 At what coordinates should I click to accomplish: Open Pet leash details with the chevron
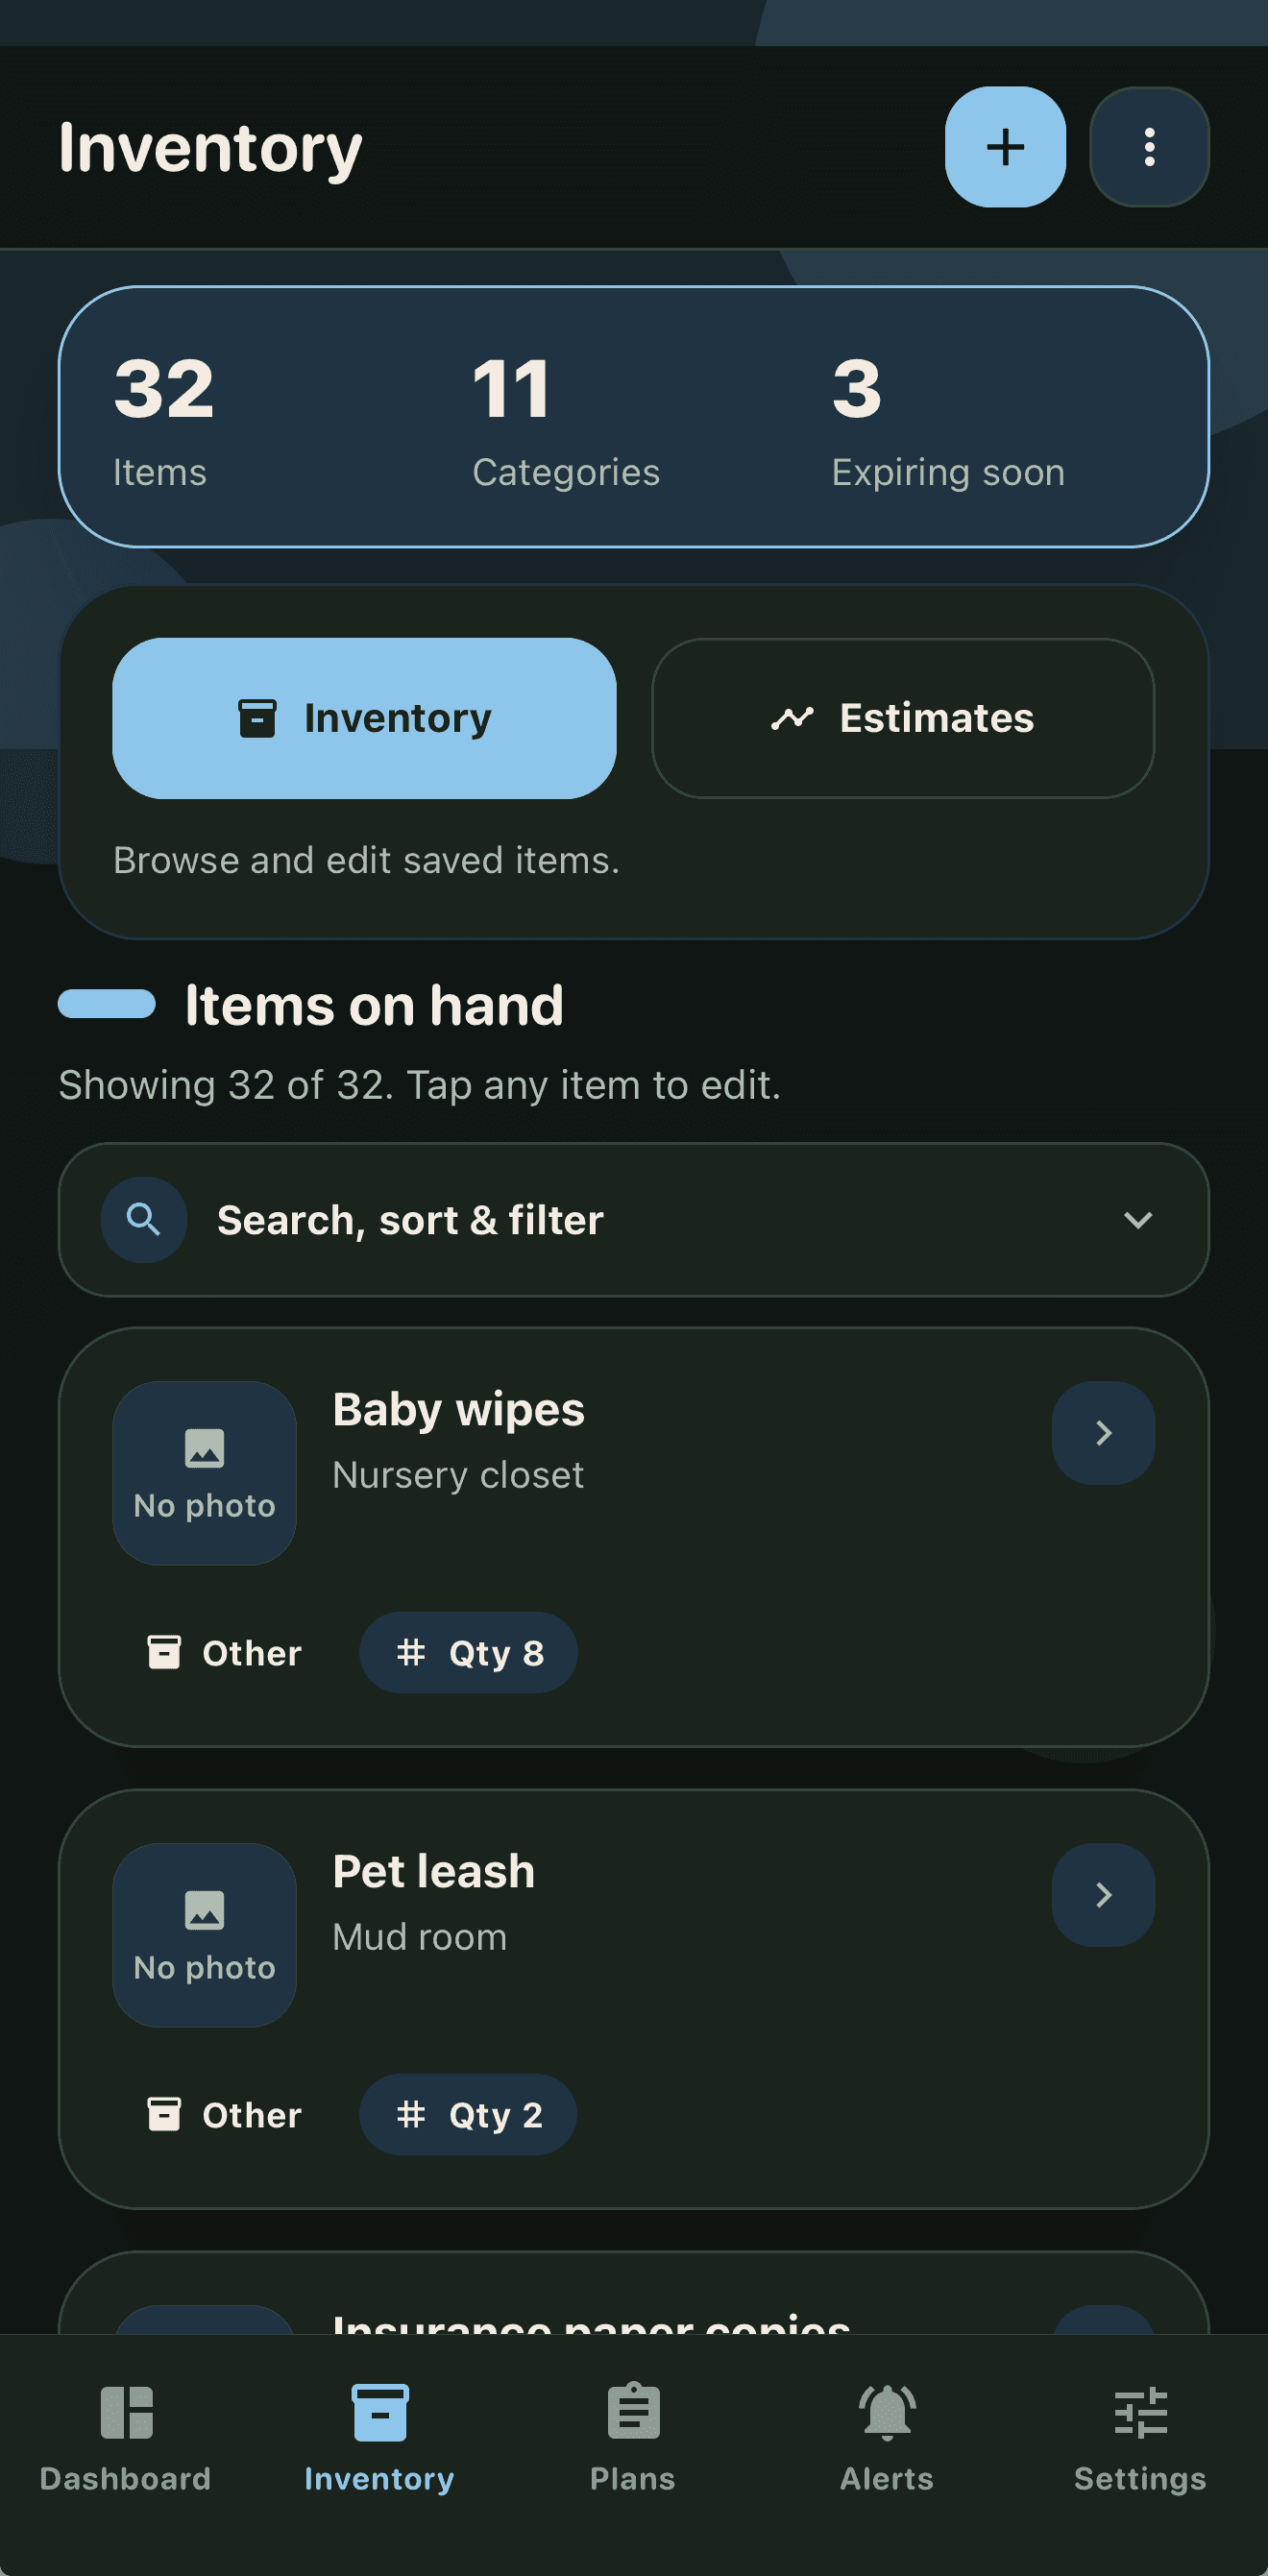pyautogui.click(x=1103, y=1894)
